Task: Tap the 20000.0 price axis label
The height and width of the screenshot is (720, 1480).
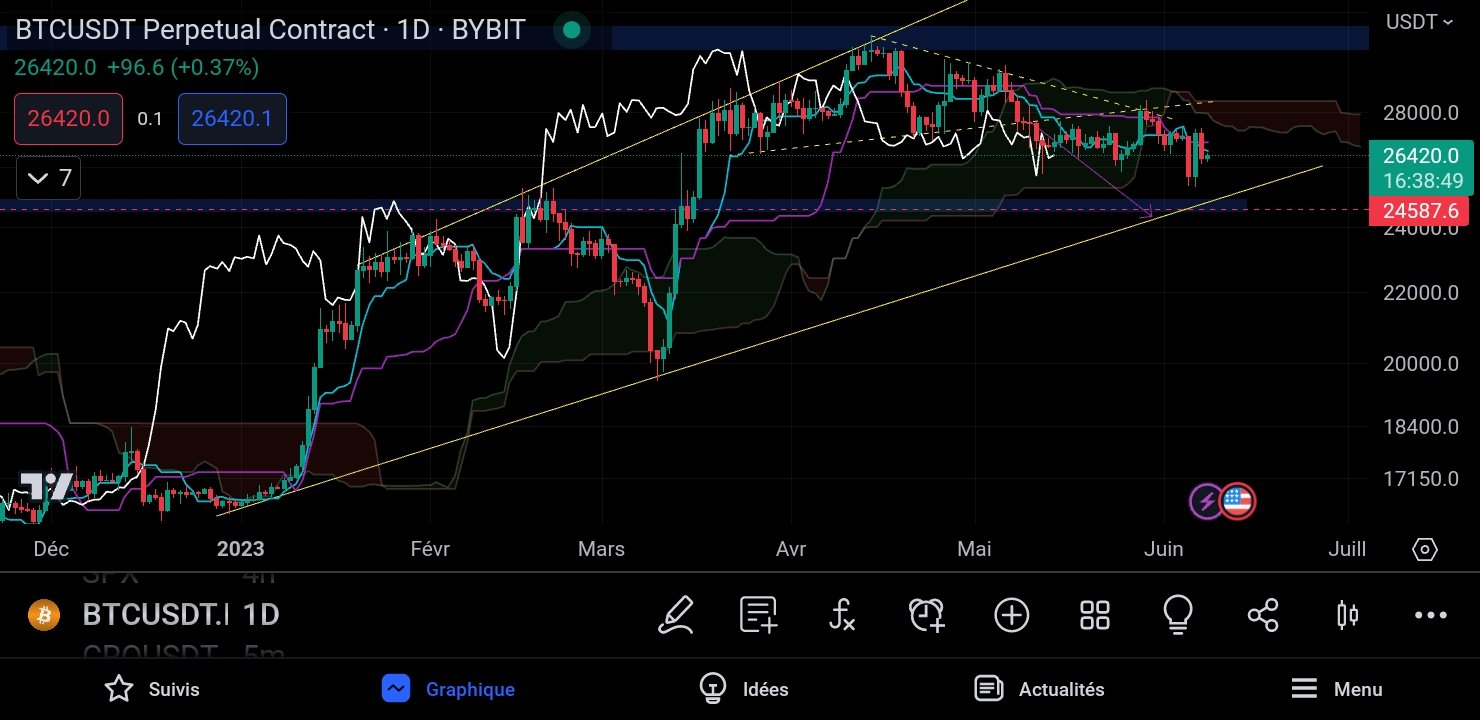Action: (1421, 364)
